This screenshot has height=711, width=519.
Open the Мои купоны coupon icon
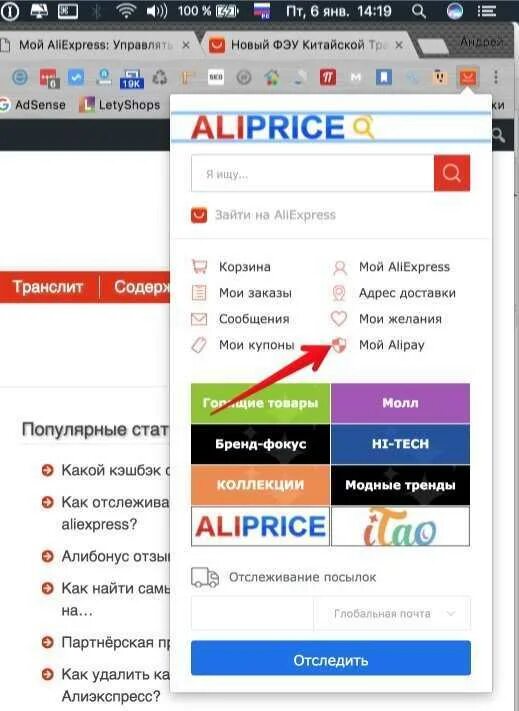tap(199, 345)
